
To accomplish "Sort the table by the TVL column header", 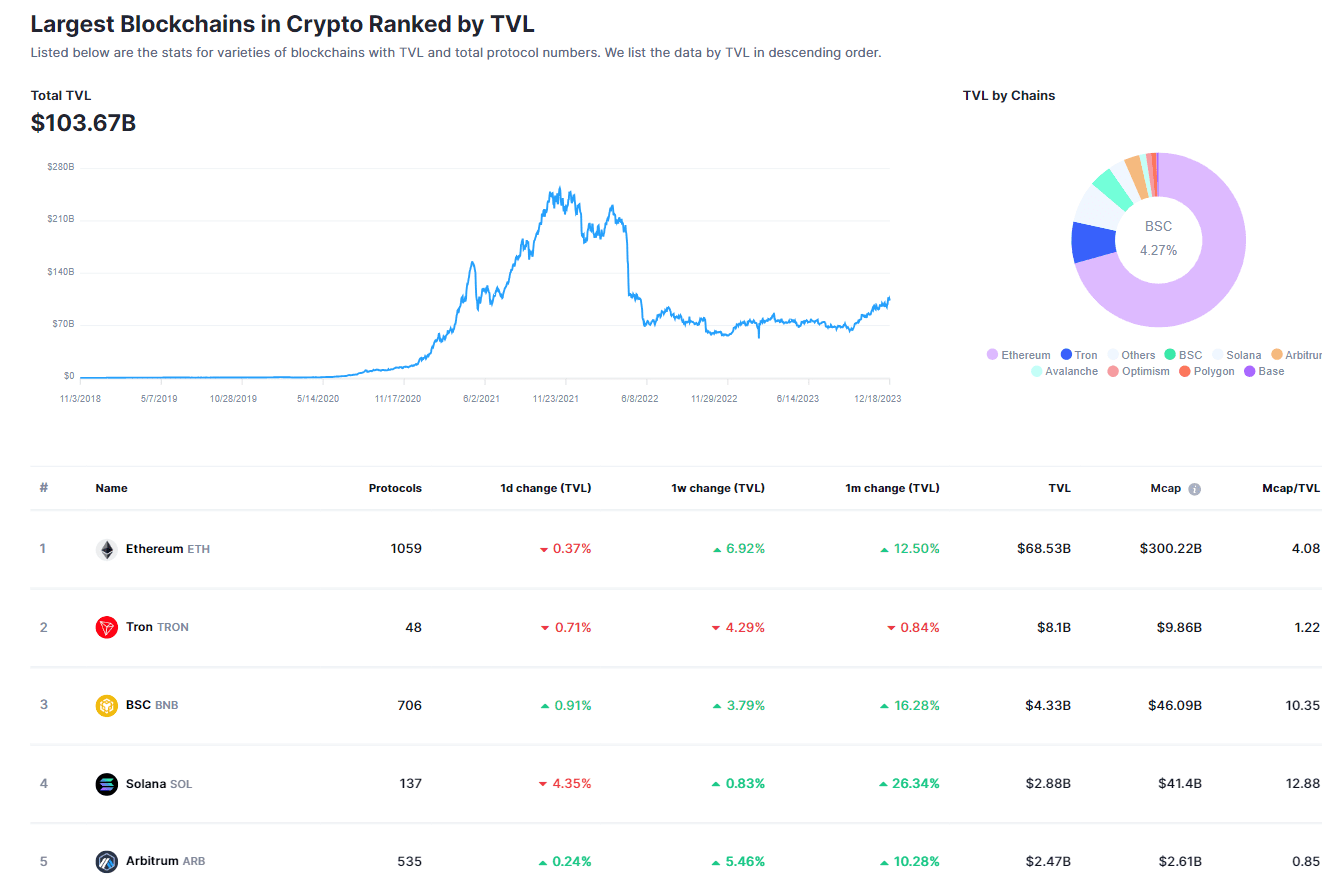I will point(1059,488).
